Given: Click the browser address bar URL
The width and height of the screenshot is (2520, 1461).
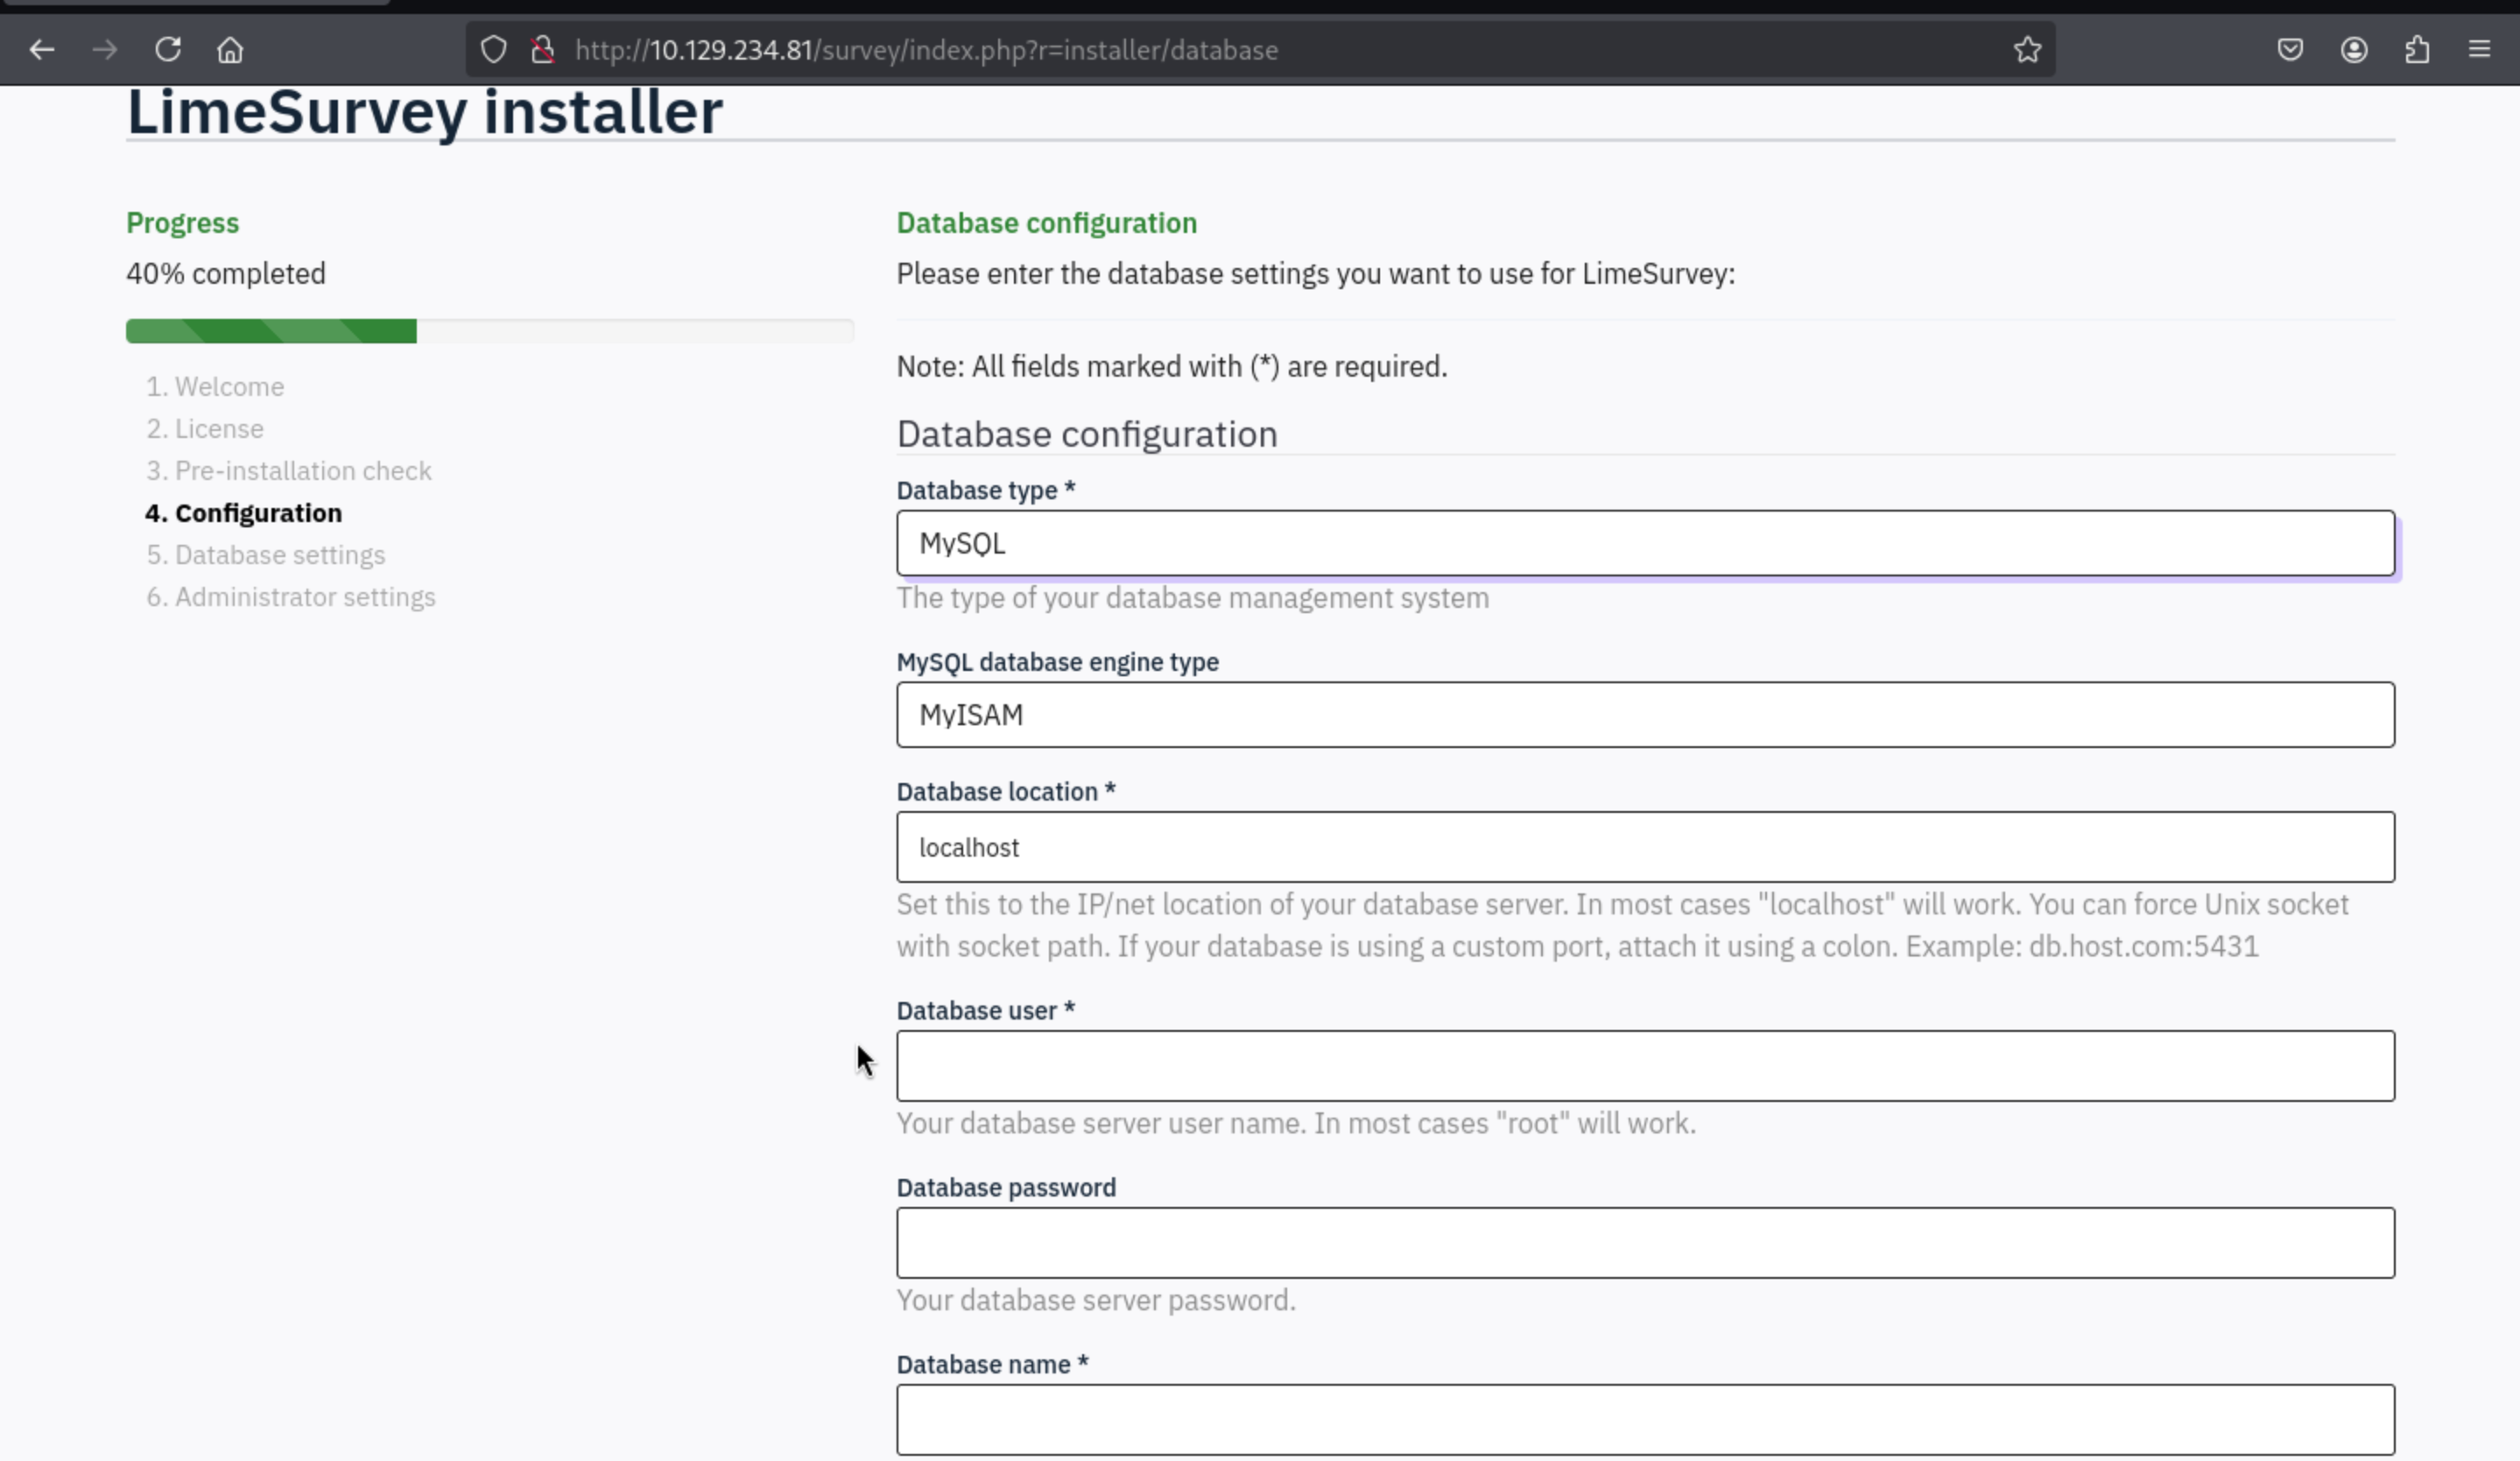Looking at the screenshot, I should [x=926, y=50].
